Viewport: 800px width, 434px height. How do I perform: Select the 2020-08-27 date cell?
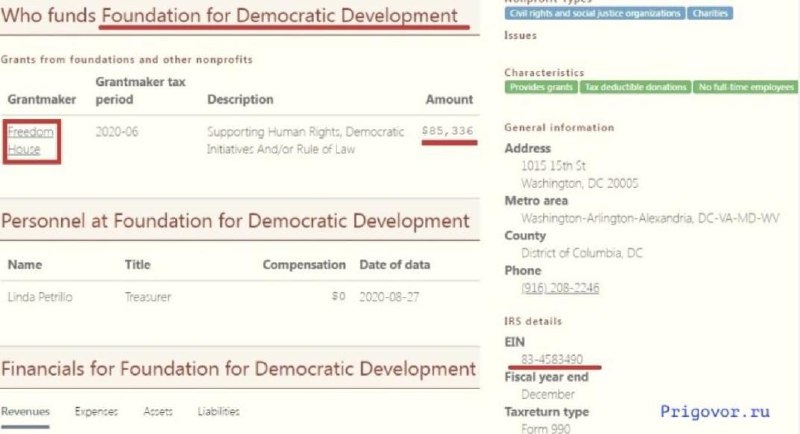coord(389,297)
